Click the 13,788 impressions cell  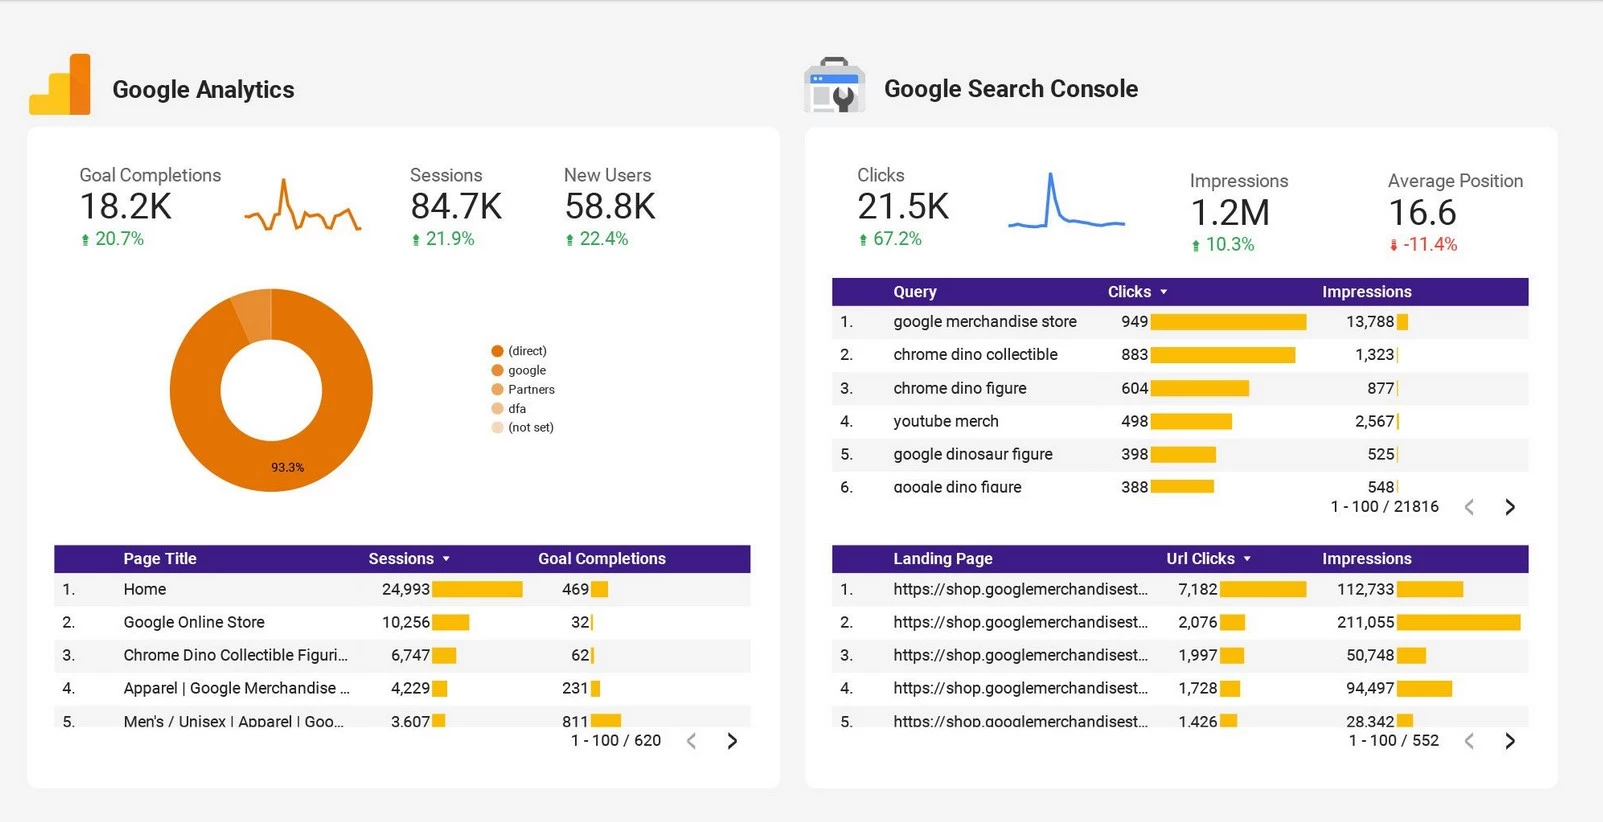(1370, 321)
